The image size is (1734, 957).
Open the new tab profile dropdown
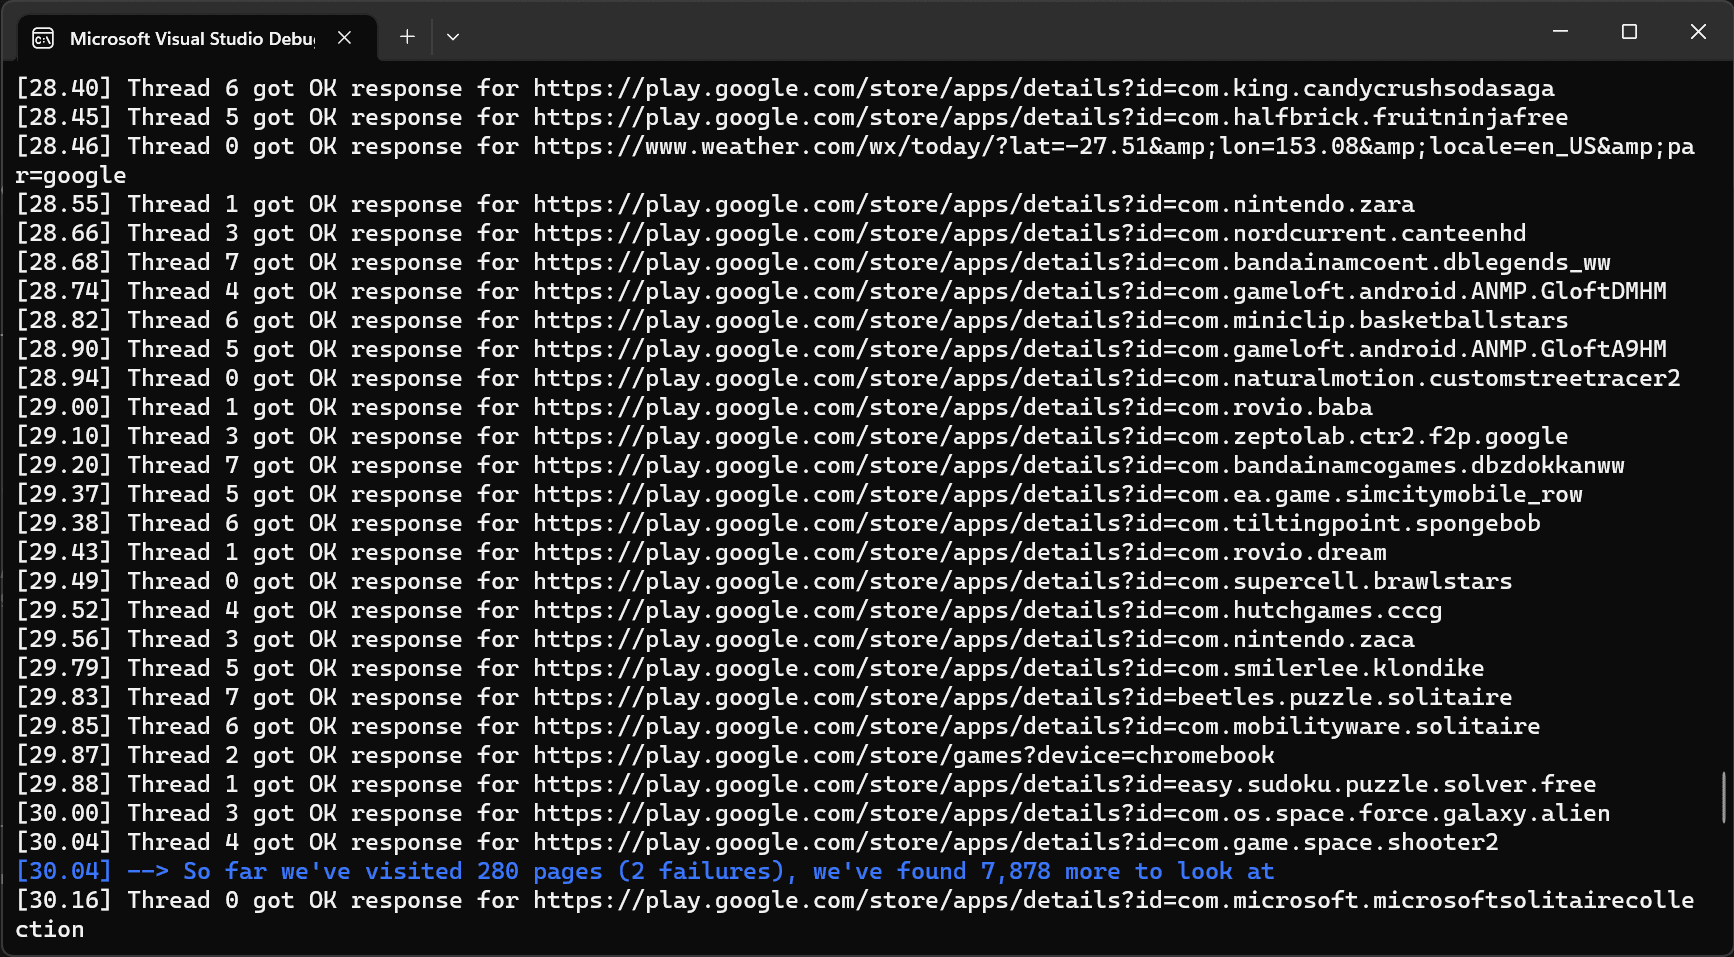pyautogui.click(x=453, y=37)
